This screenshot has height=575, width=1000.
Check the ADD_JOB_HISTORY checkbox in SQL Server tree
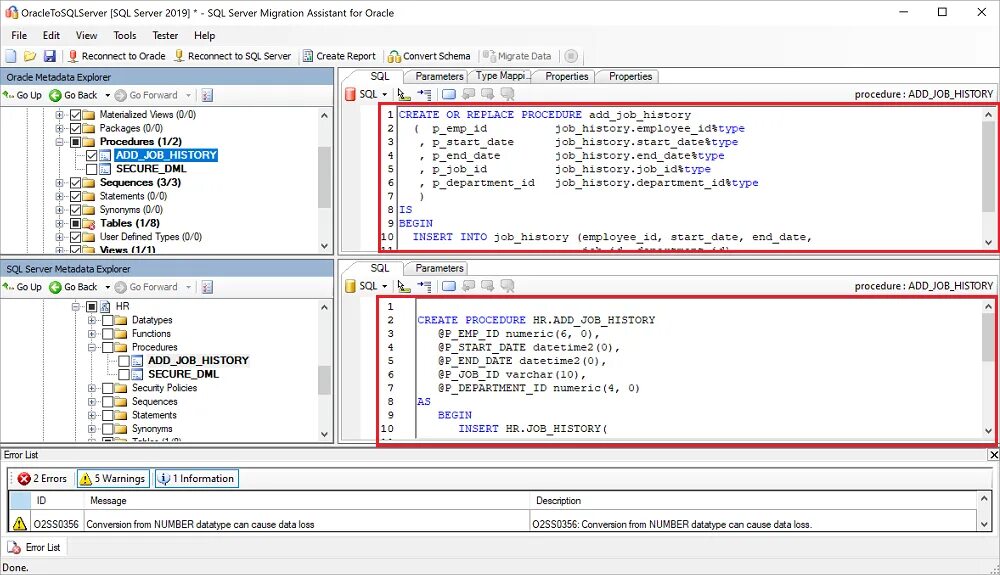[124, 361]
